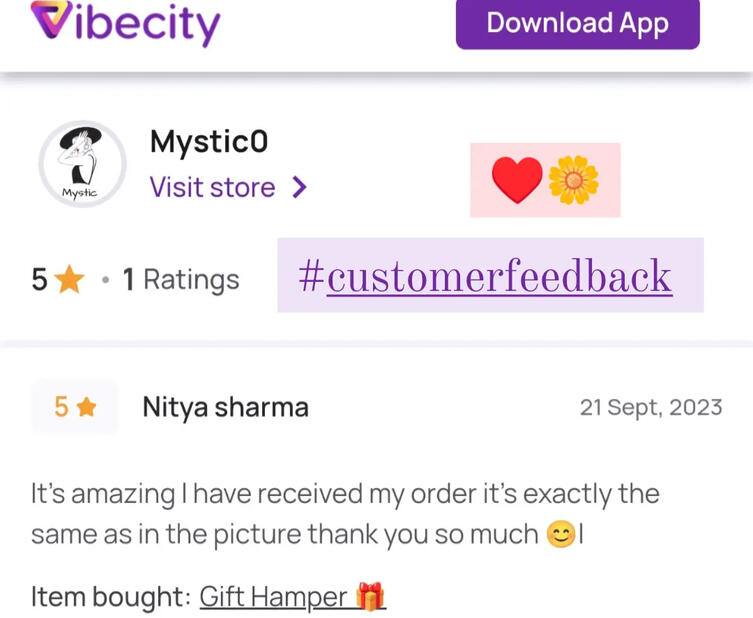The height and width of the screenshot is (618, 753).
Task: Click the gift box emoji icon
Action: [x=370, y=596]
